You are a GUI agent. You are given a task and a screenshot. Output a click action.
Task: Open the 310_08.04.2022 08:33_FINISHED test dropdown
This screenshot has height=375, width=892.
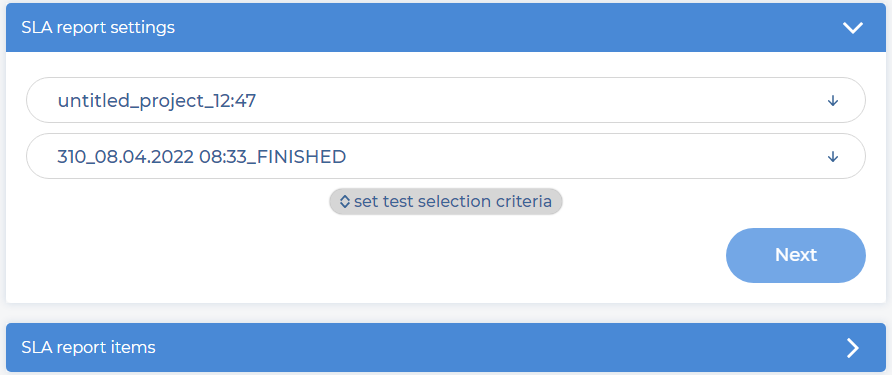pos(446,156)
